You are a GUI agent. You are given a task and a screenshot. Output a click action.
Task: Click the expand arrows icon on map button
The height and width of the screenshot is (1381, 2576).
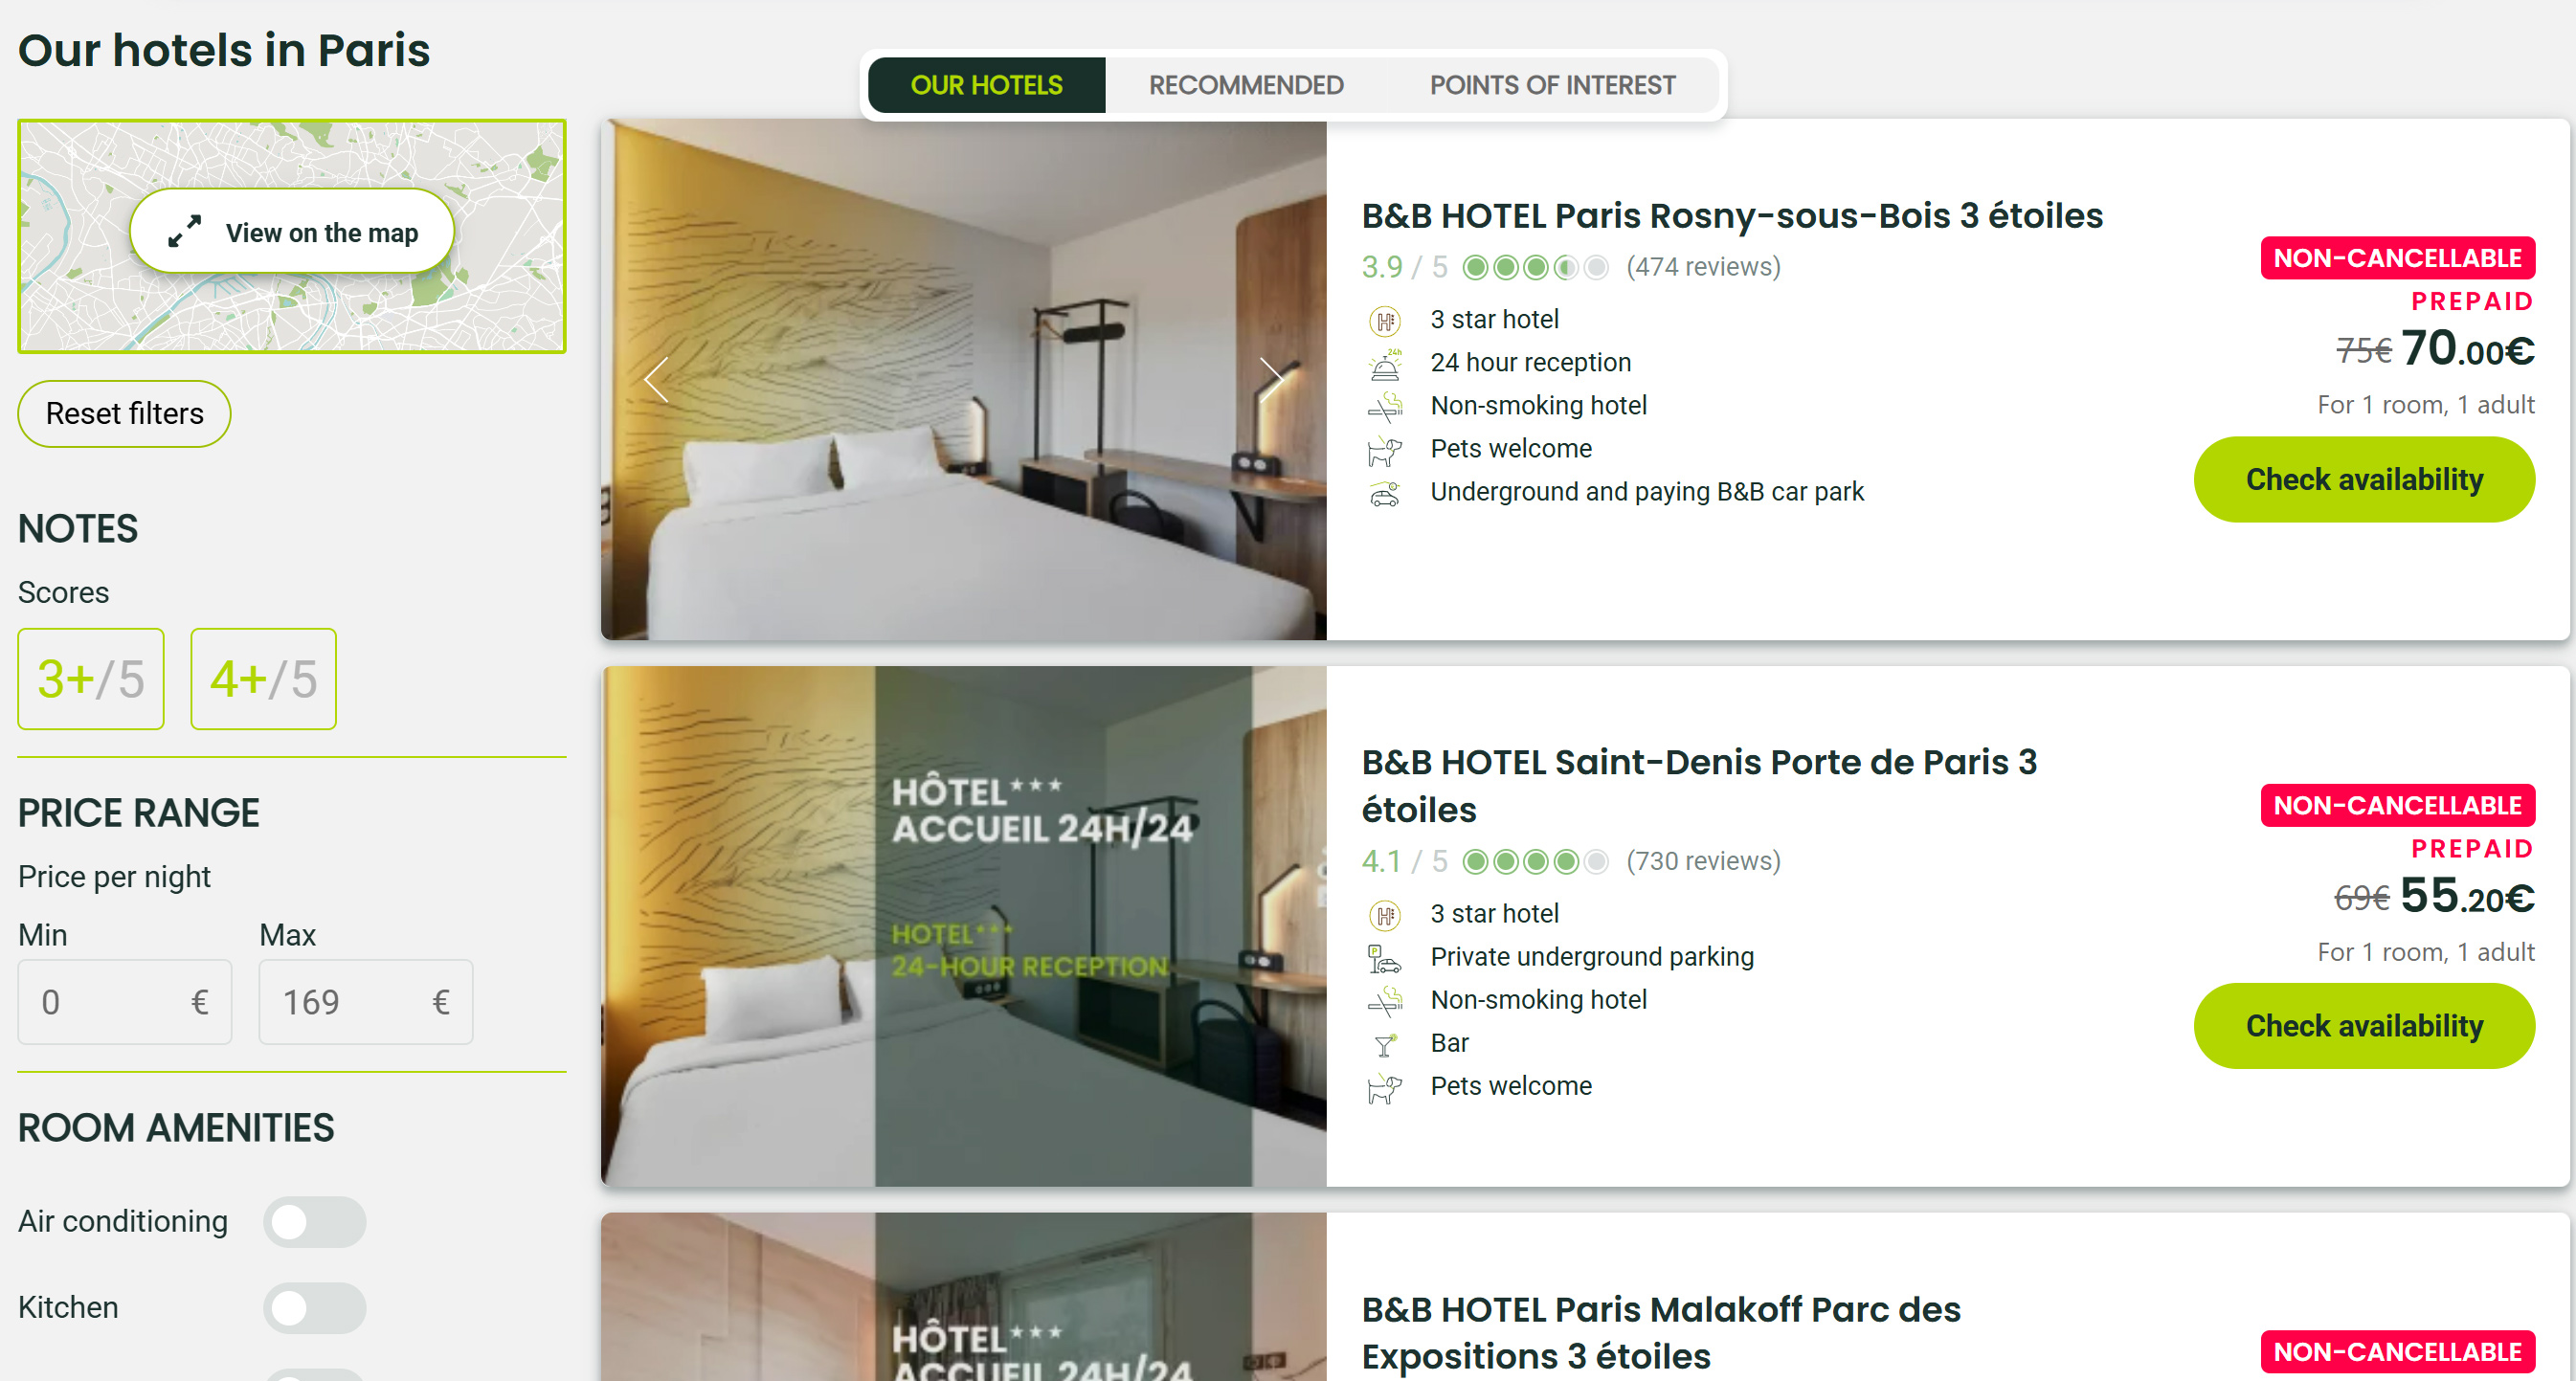point(185,232)
